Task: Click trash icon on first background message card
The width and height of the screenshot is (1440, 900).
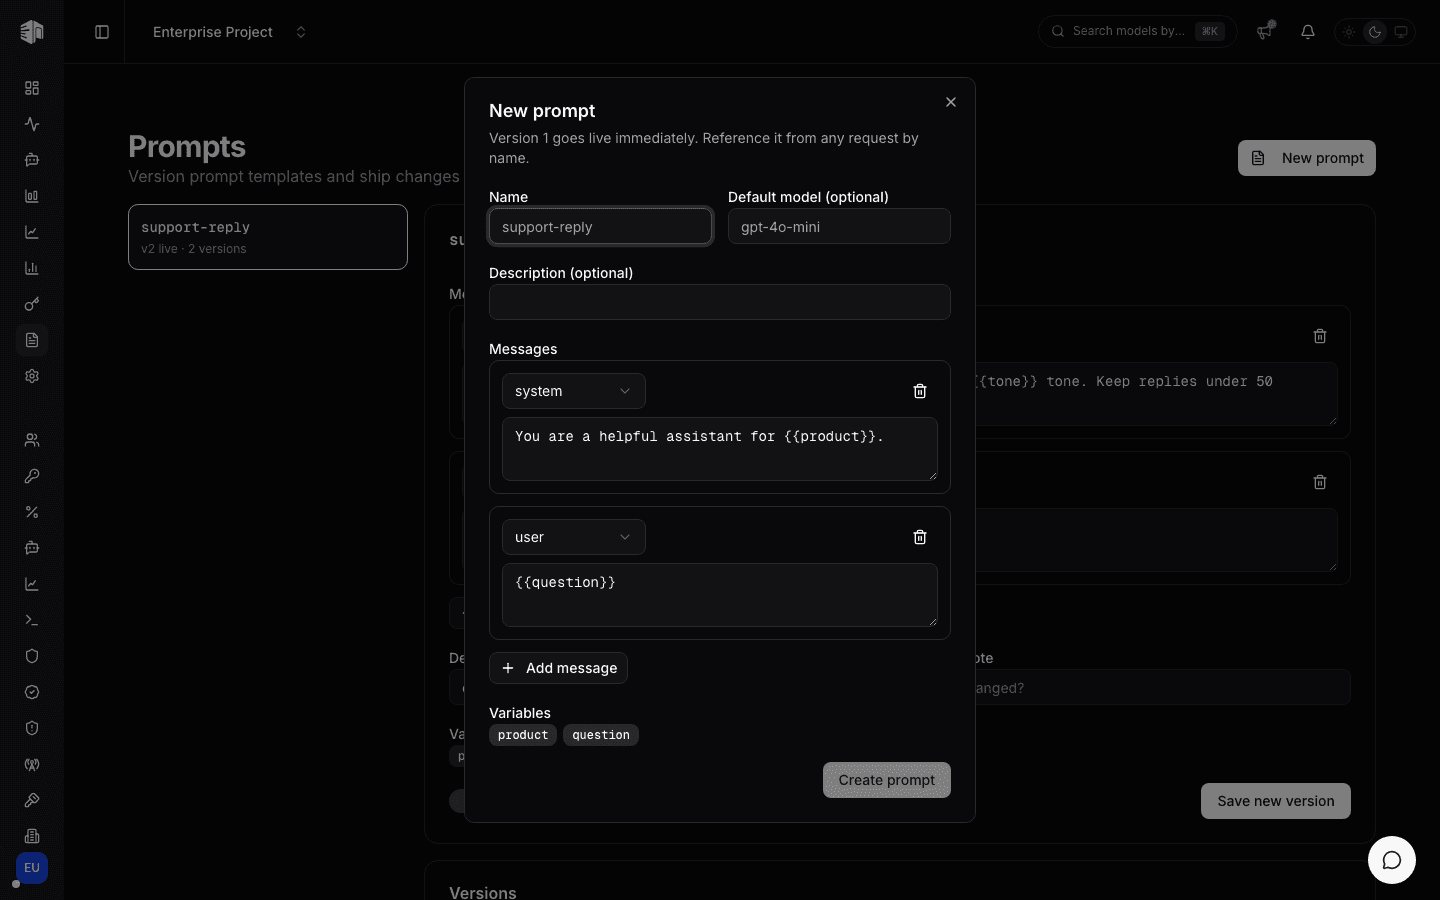Action: coord(1320,336)
